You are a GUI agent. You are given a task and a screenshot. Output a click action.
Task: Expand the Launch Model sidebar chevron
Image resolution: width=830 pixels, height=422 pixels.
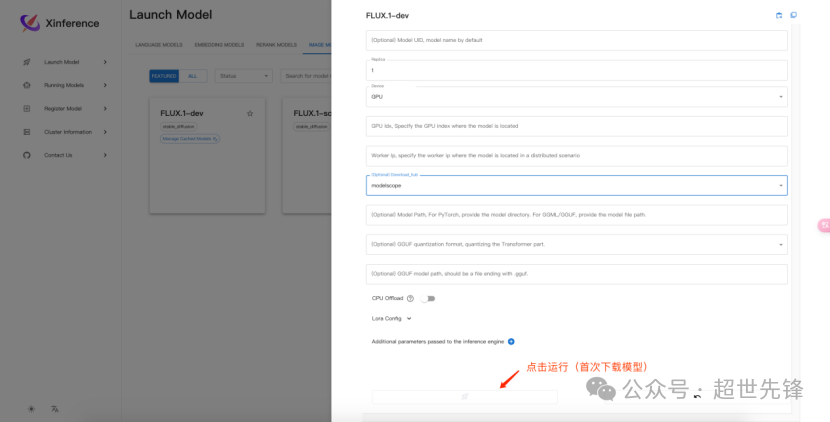(x=105, y=62)
